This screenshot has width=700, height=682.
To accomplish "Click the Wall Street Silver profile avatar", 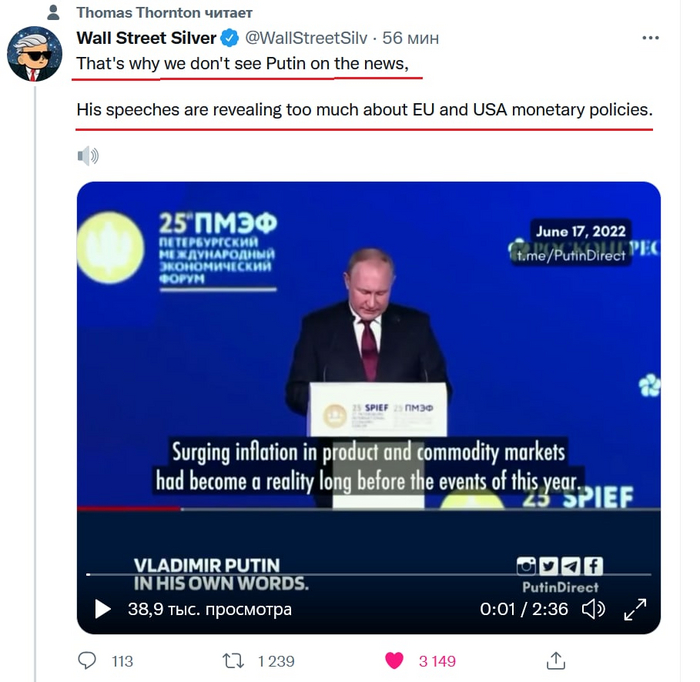I will (x=34, y=54).
